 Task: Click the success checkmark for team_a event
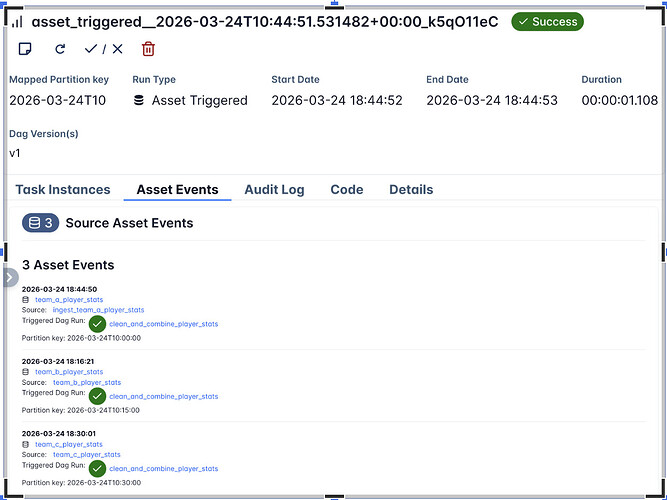tap(97, 324)
